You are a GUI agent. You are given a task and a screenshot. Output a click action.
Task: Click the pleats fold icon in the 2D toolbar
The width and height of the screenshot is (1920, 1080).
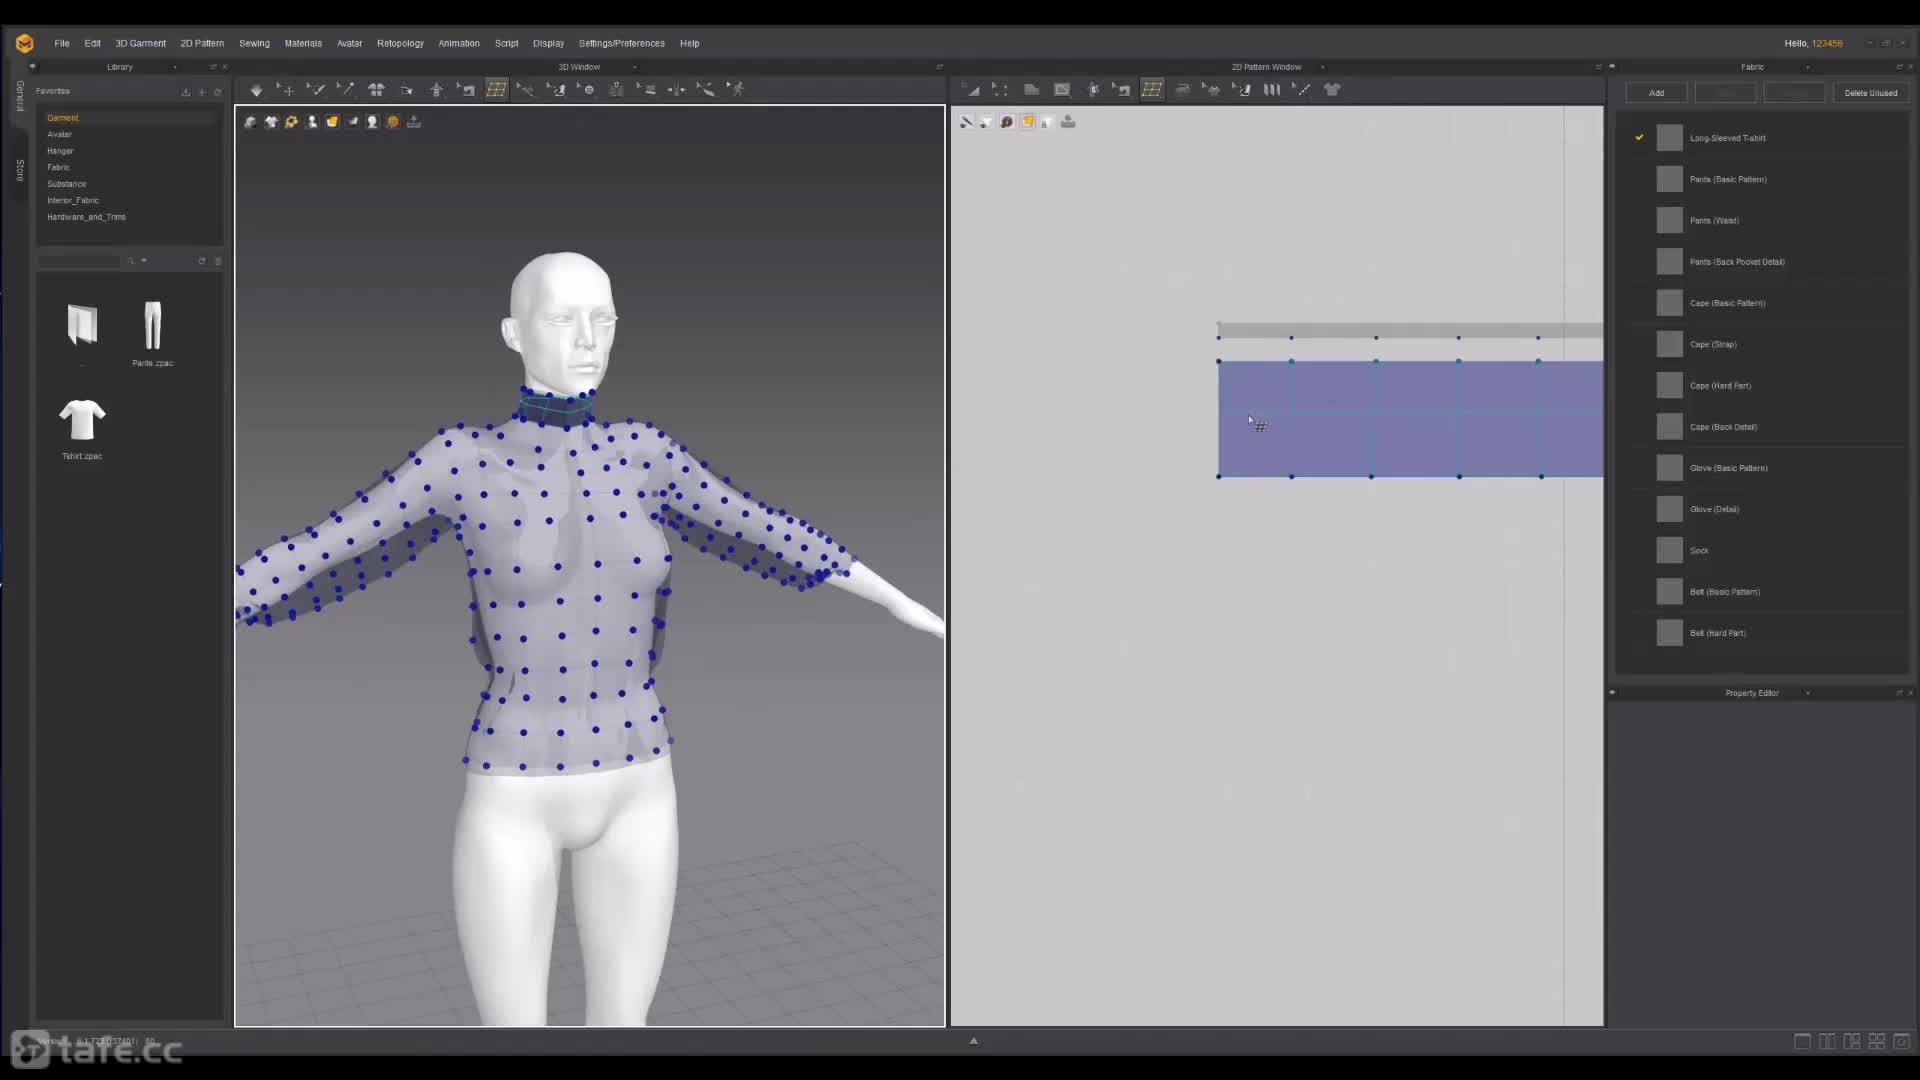[1272, 90]
